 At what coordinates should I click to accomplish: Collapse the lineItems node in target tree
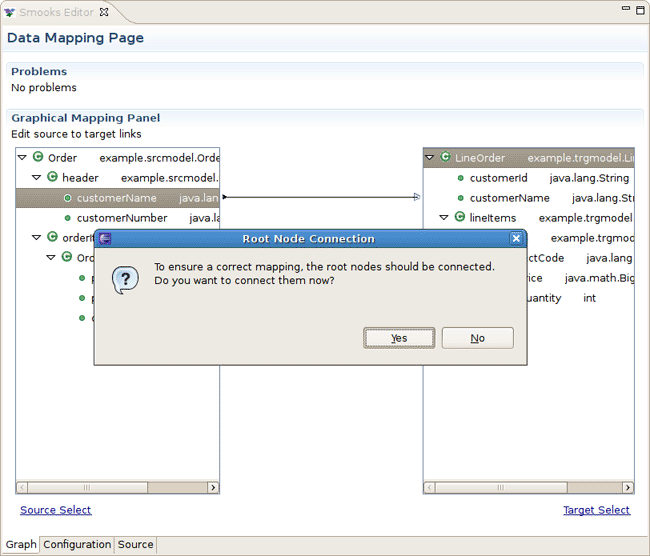(444, 217)
